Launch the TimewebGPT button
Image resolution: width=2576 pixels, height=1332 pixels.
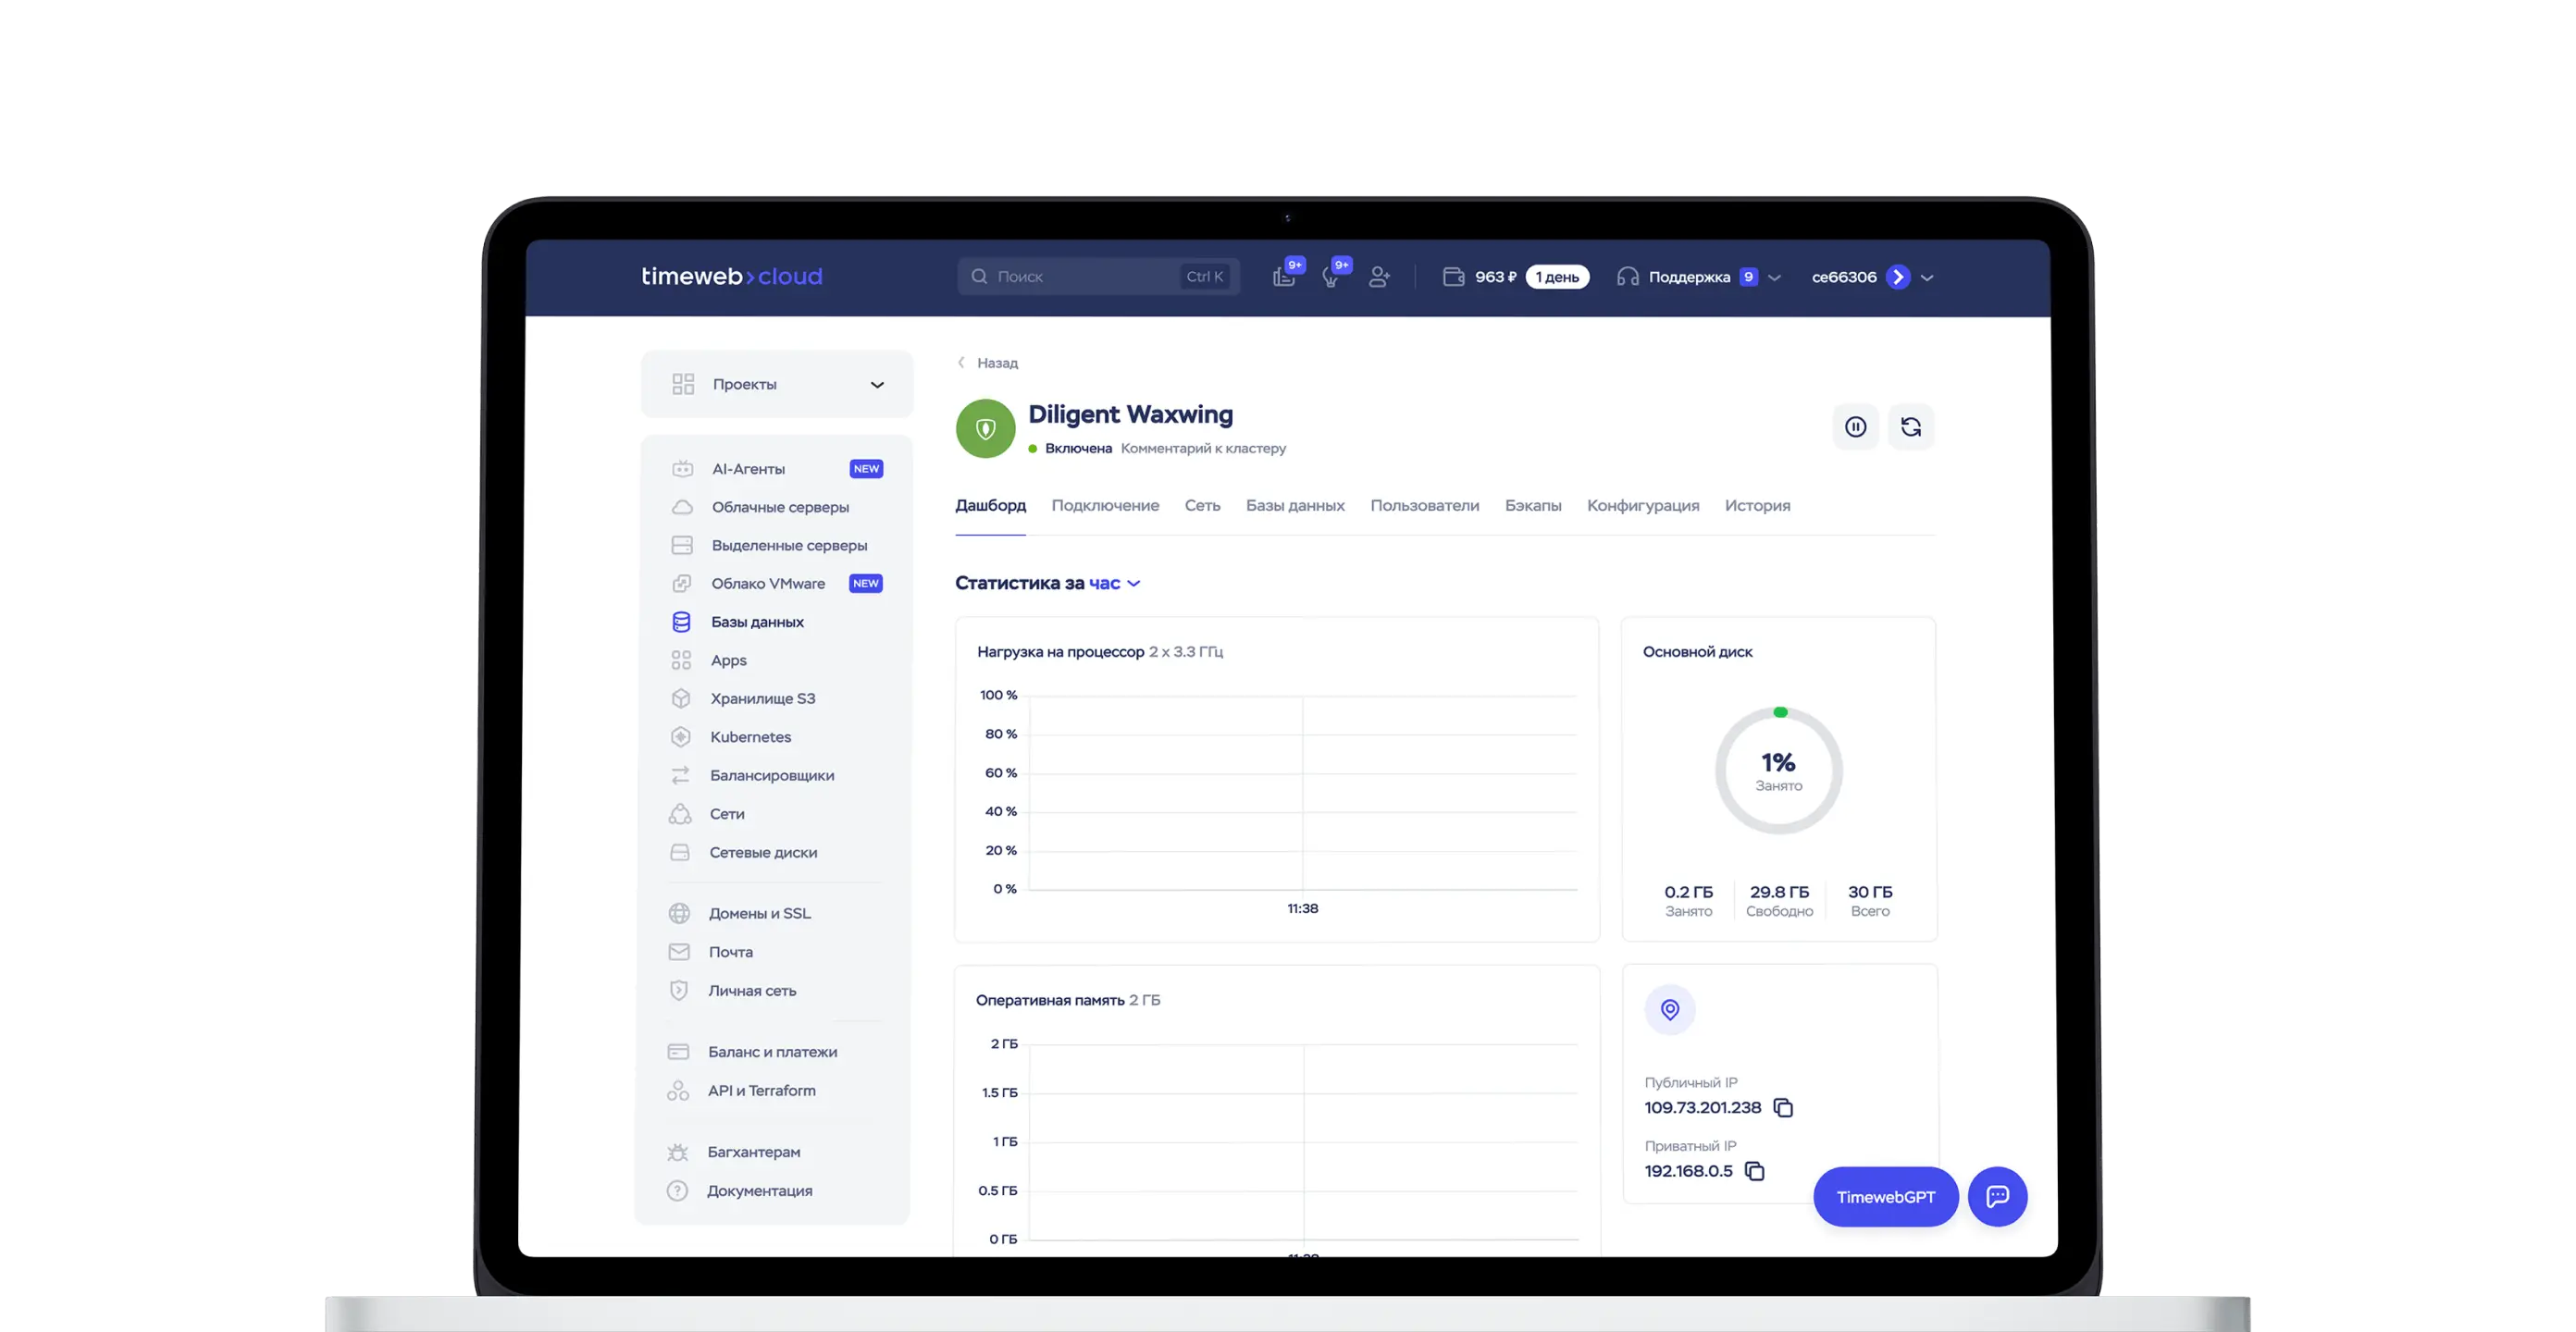pos(1885,1196)
